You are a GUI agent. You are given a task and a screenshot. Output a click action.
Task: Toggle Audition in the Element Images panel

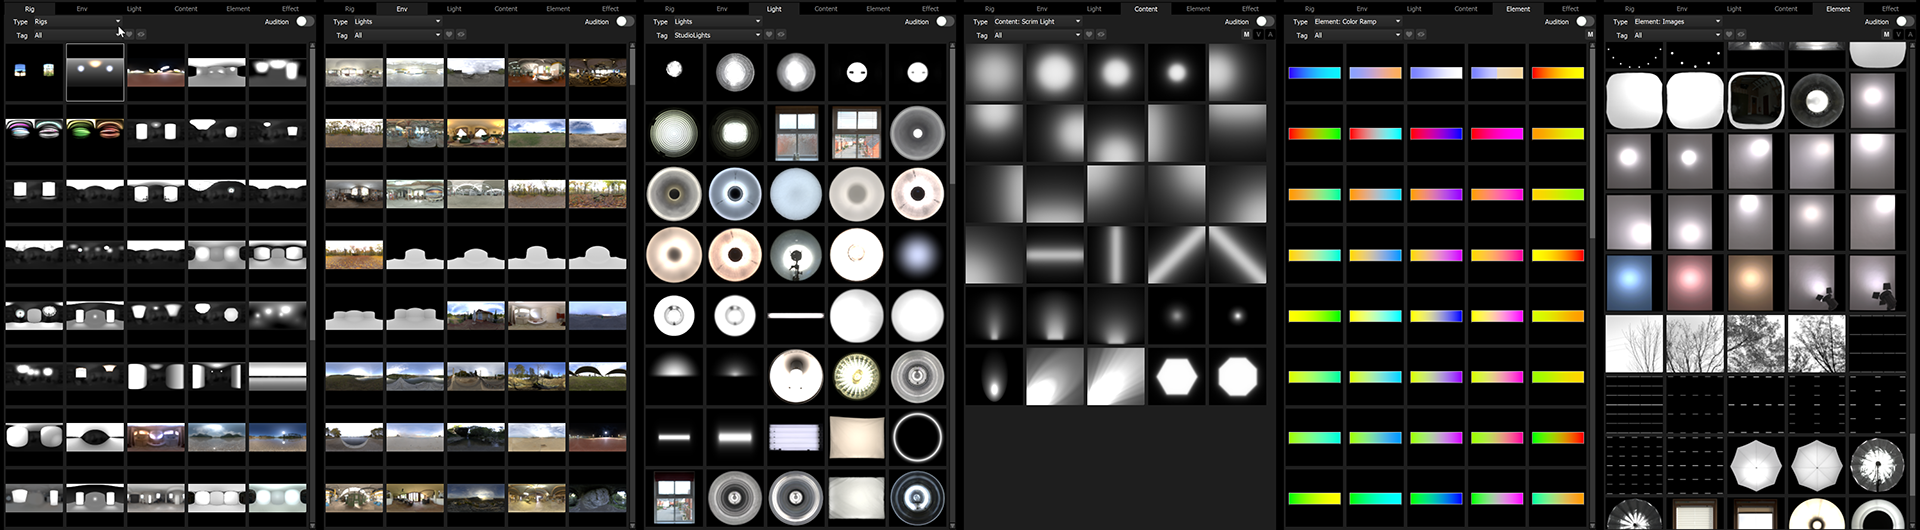pyautogui.click(x=1904, y=21)
